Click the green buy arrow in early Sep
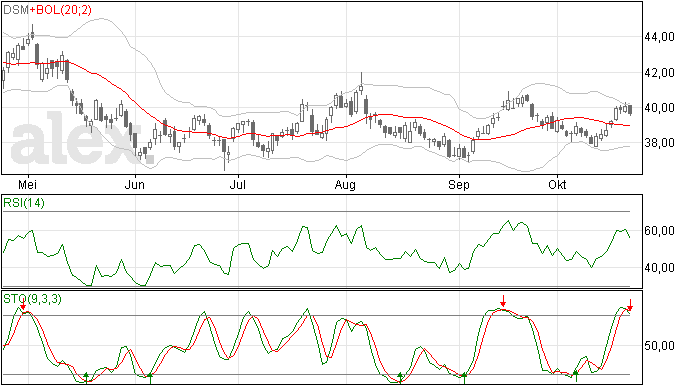Image resolution: width=690 pixels, height=387 pixels. pos(464,378)
